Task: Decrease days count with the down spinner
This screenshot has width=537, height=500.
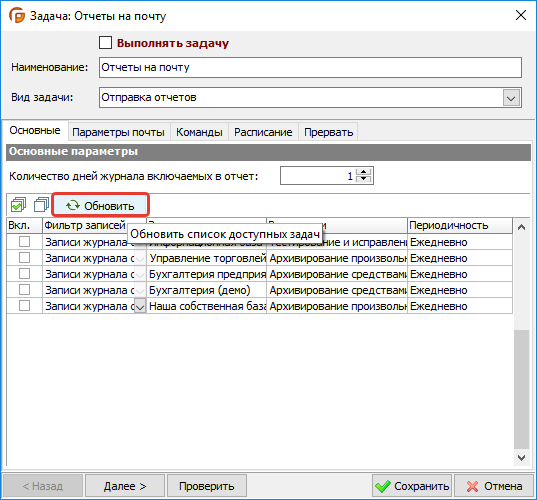Action: 364,180
